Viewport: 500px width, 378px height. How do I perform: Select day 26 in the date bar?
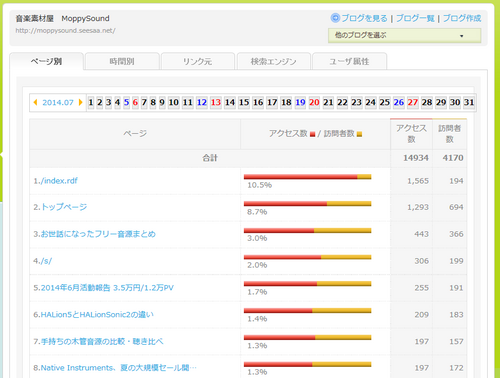click(399, 102)
